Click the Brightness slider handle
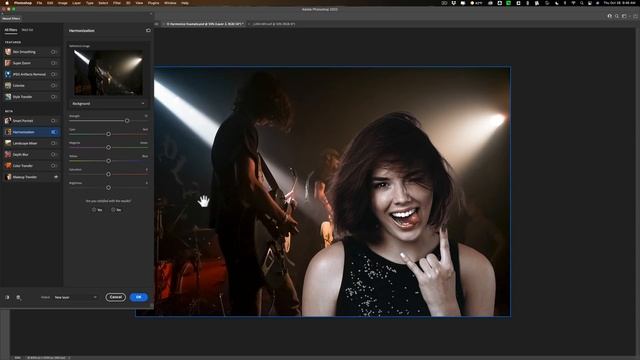Image resolution: width=640 pixels, height=360 pixels. [x=109, y=188]
